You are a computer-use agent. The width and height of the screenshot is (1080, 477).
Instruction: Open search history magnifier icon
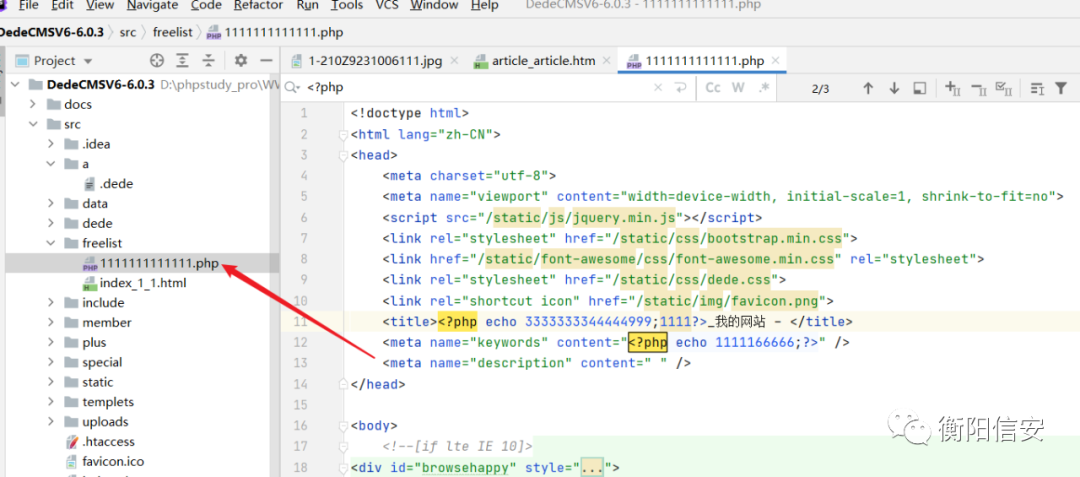pos(293,88)
